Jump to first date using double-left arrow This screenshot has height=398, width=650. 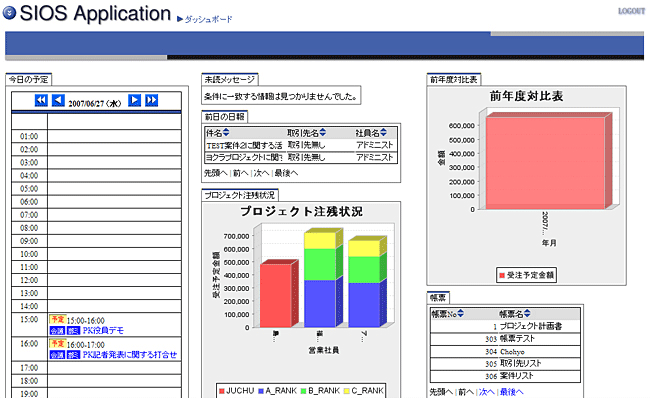click(x=41, y=100)
